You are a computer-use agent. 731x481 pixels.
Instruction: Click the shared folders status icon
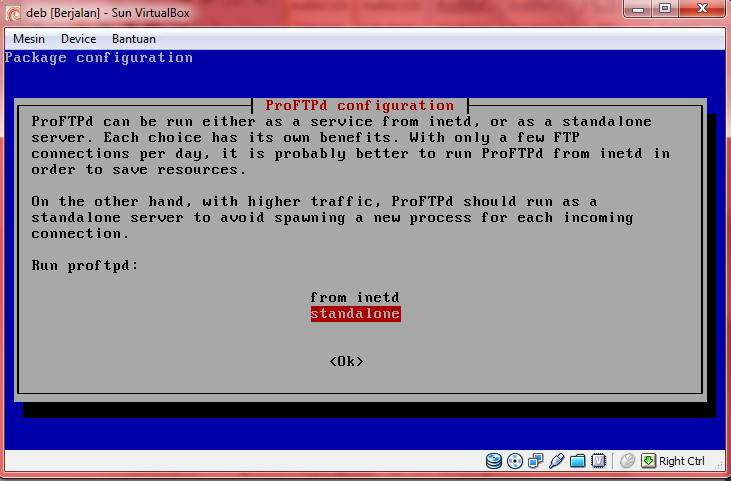(577, 461)
